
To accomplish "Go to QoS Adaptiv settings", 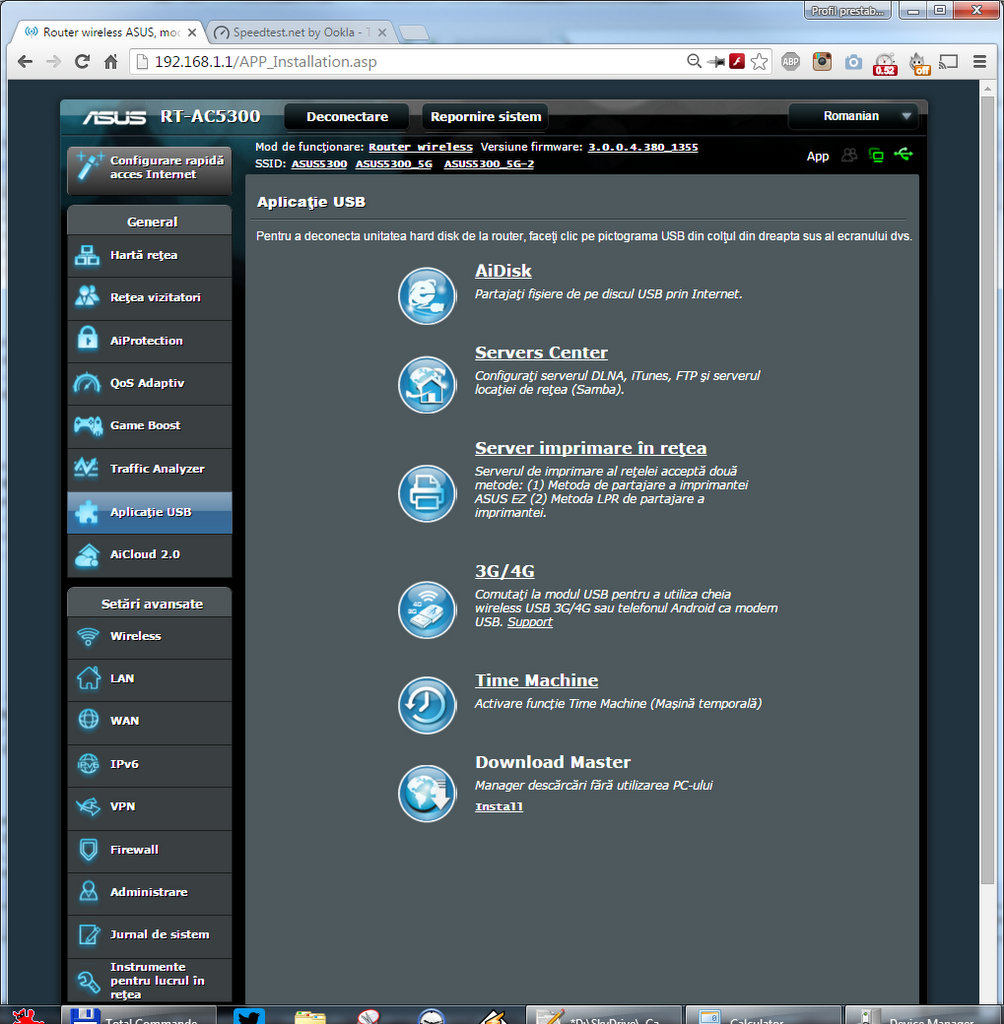I will coord(150,383).
